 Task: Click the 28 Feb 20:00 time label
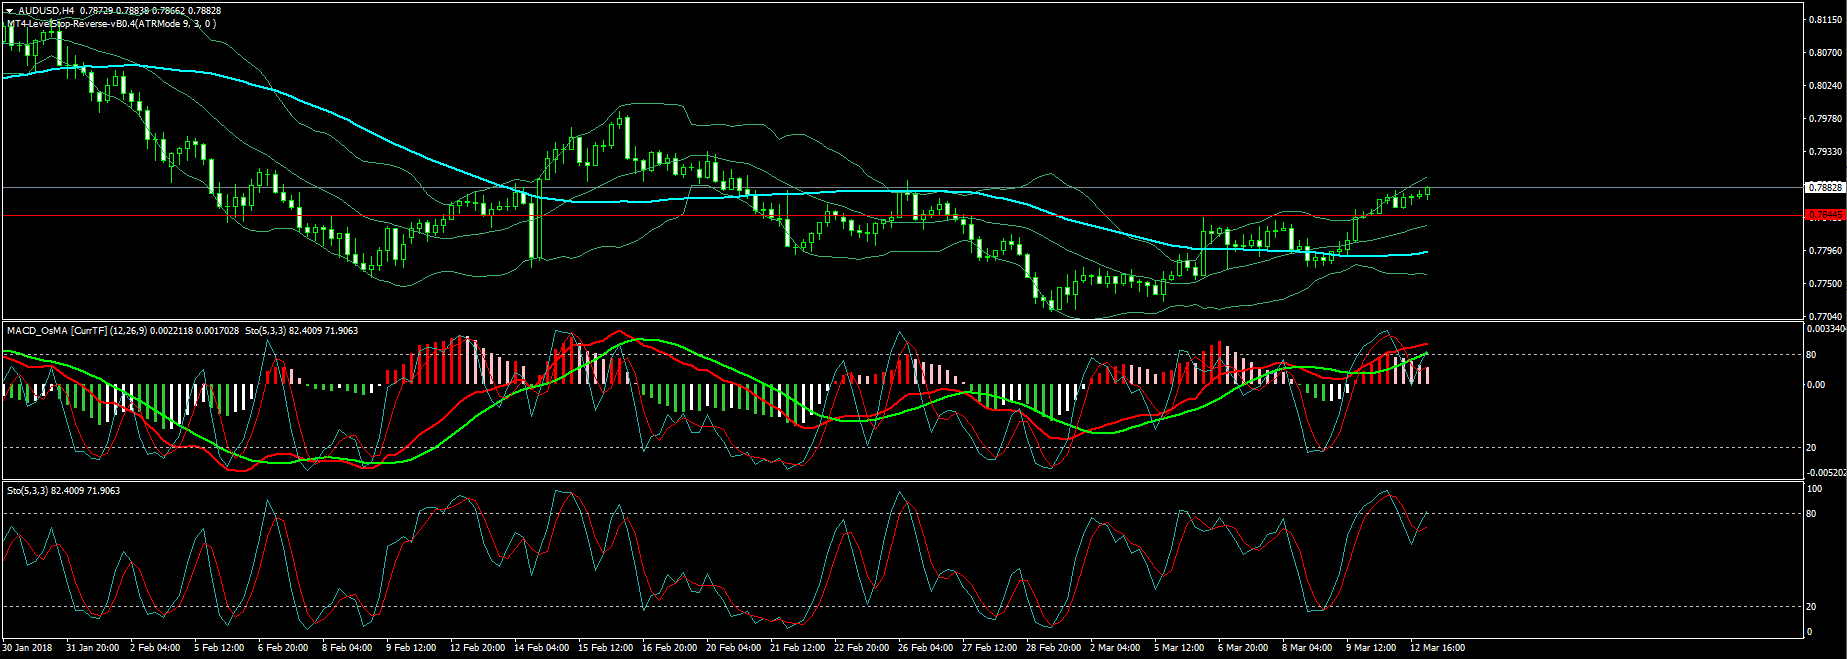tap(1053, 648)
